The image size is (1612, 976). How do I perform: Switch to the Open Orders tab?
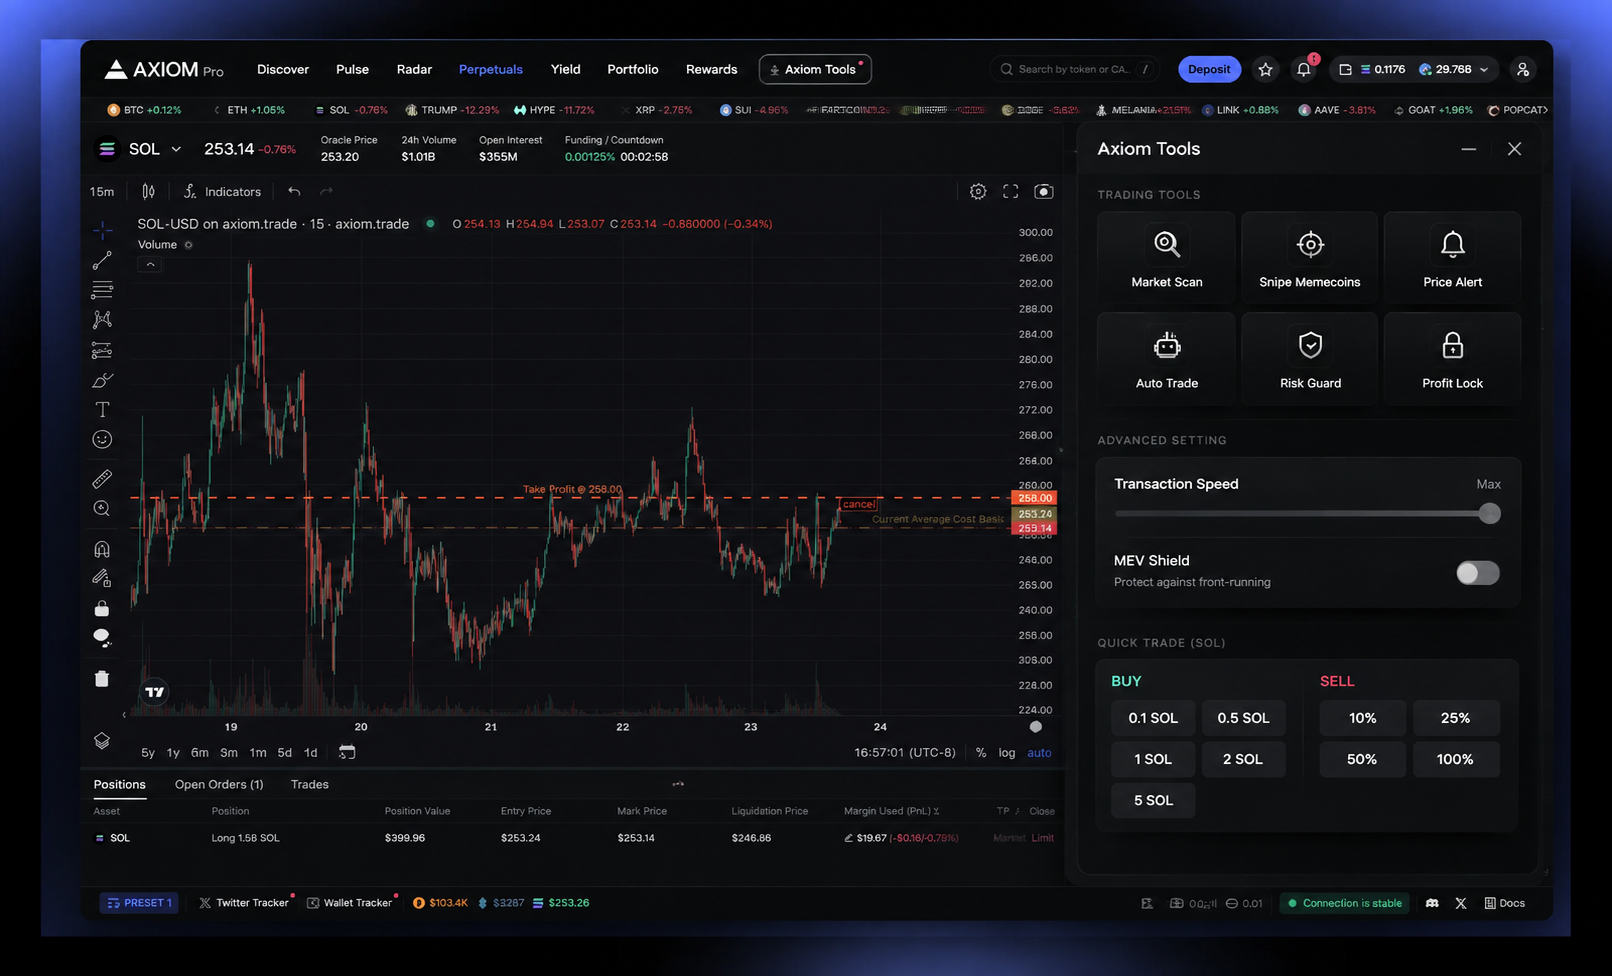tap(219, 784)
